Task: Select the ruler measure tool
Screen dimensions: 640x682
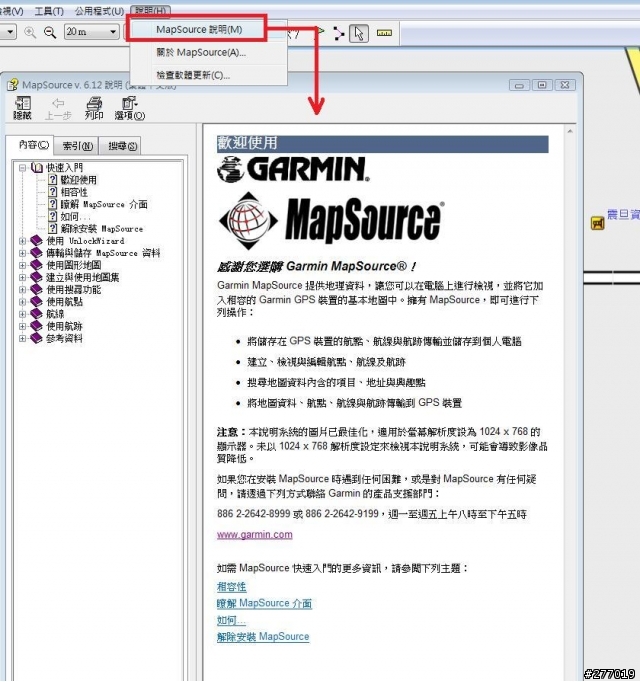Action: [x=384, y=33]
